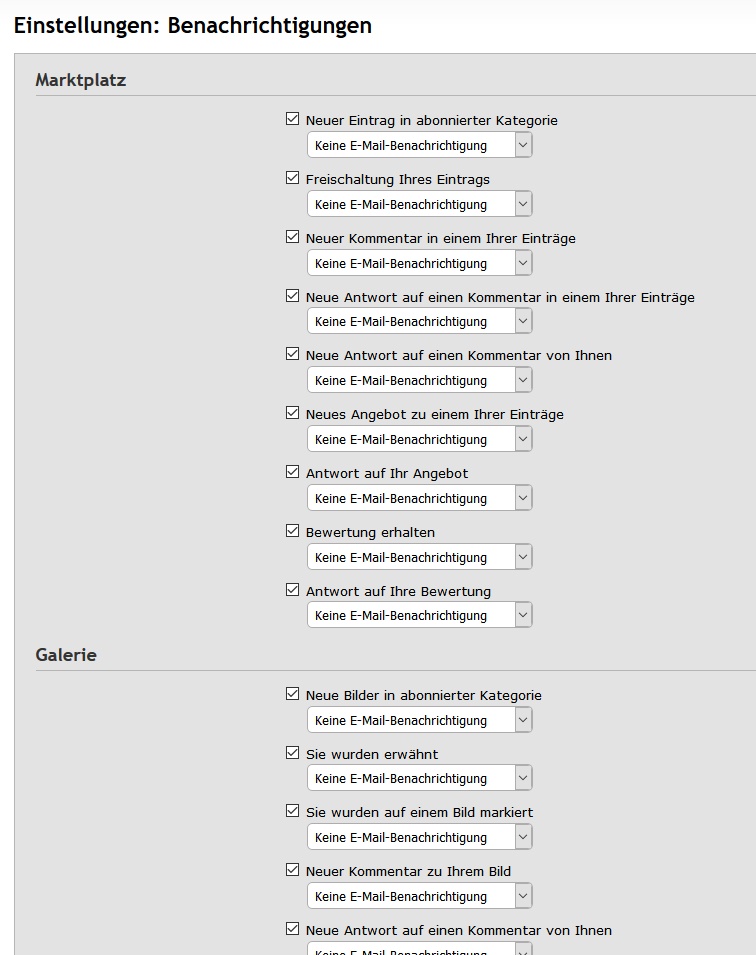Uncheck 'Antwort auf Ihre Bewertung' checkbox
This screenshot has height=955, width=756.
pyautogui.click(x=292, y=590)
